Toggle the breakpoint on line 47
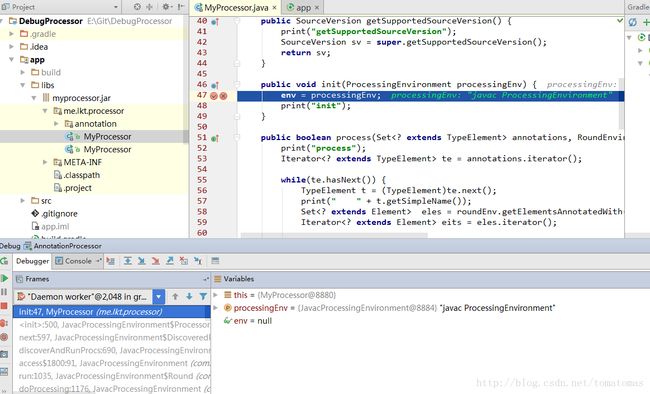 coord(214,96)
